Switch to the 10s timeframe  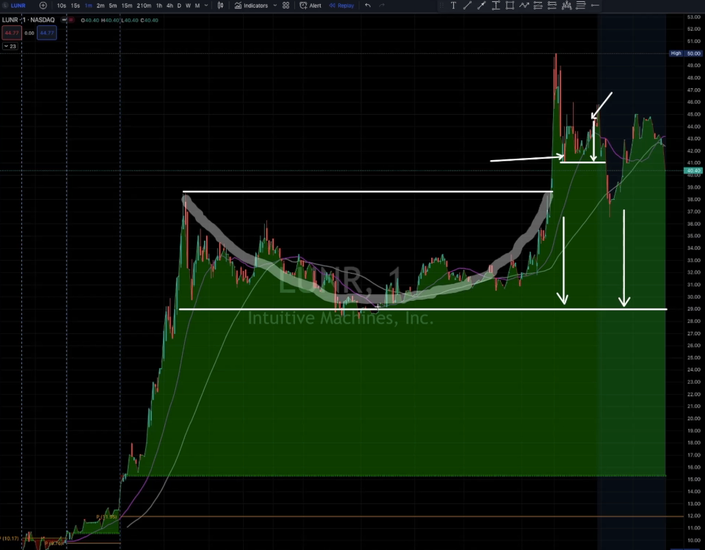click(x=61, y=5)
